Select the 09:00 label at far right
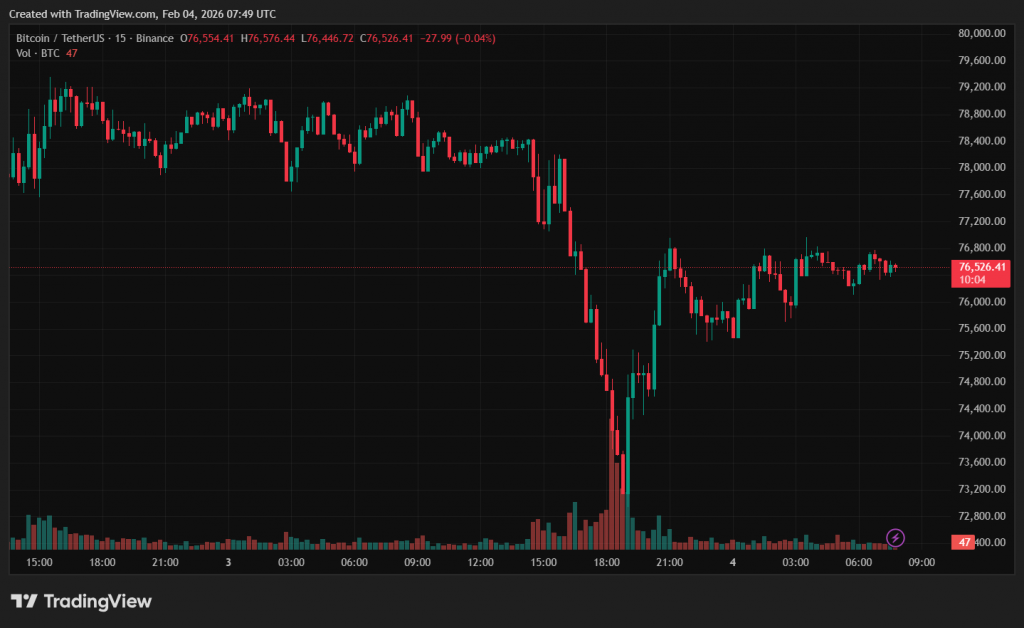The width and height of the screenshot is (1024, 628). pyautogui.click(x=921, y=563)
